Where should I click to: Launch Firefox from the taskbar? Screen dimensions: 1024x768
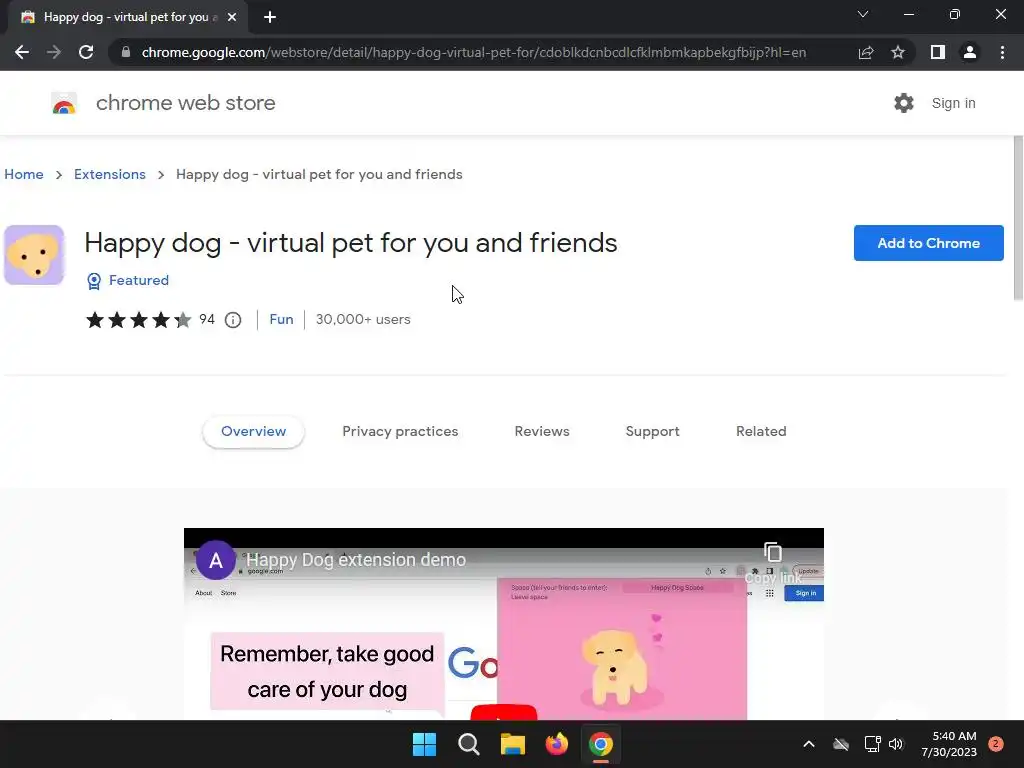pyautogui.click(x=557, y=744)
